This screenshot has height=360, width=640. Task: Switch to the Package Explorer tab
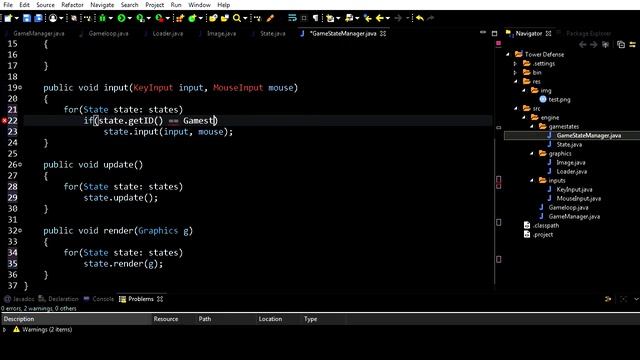tap(589, 33)
